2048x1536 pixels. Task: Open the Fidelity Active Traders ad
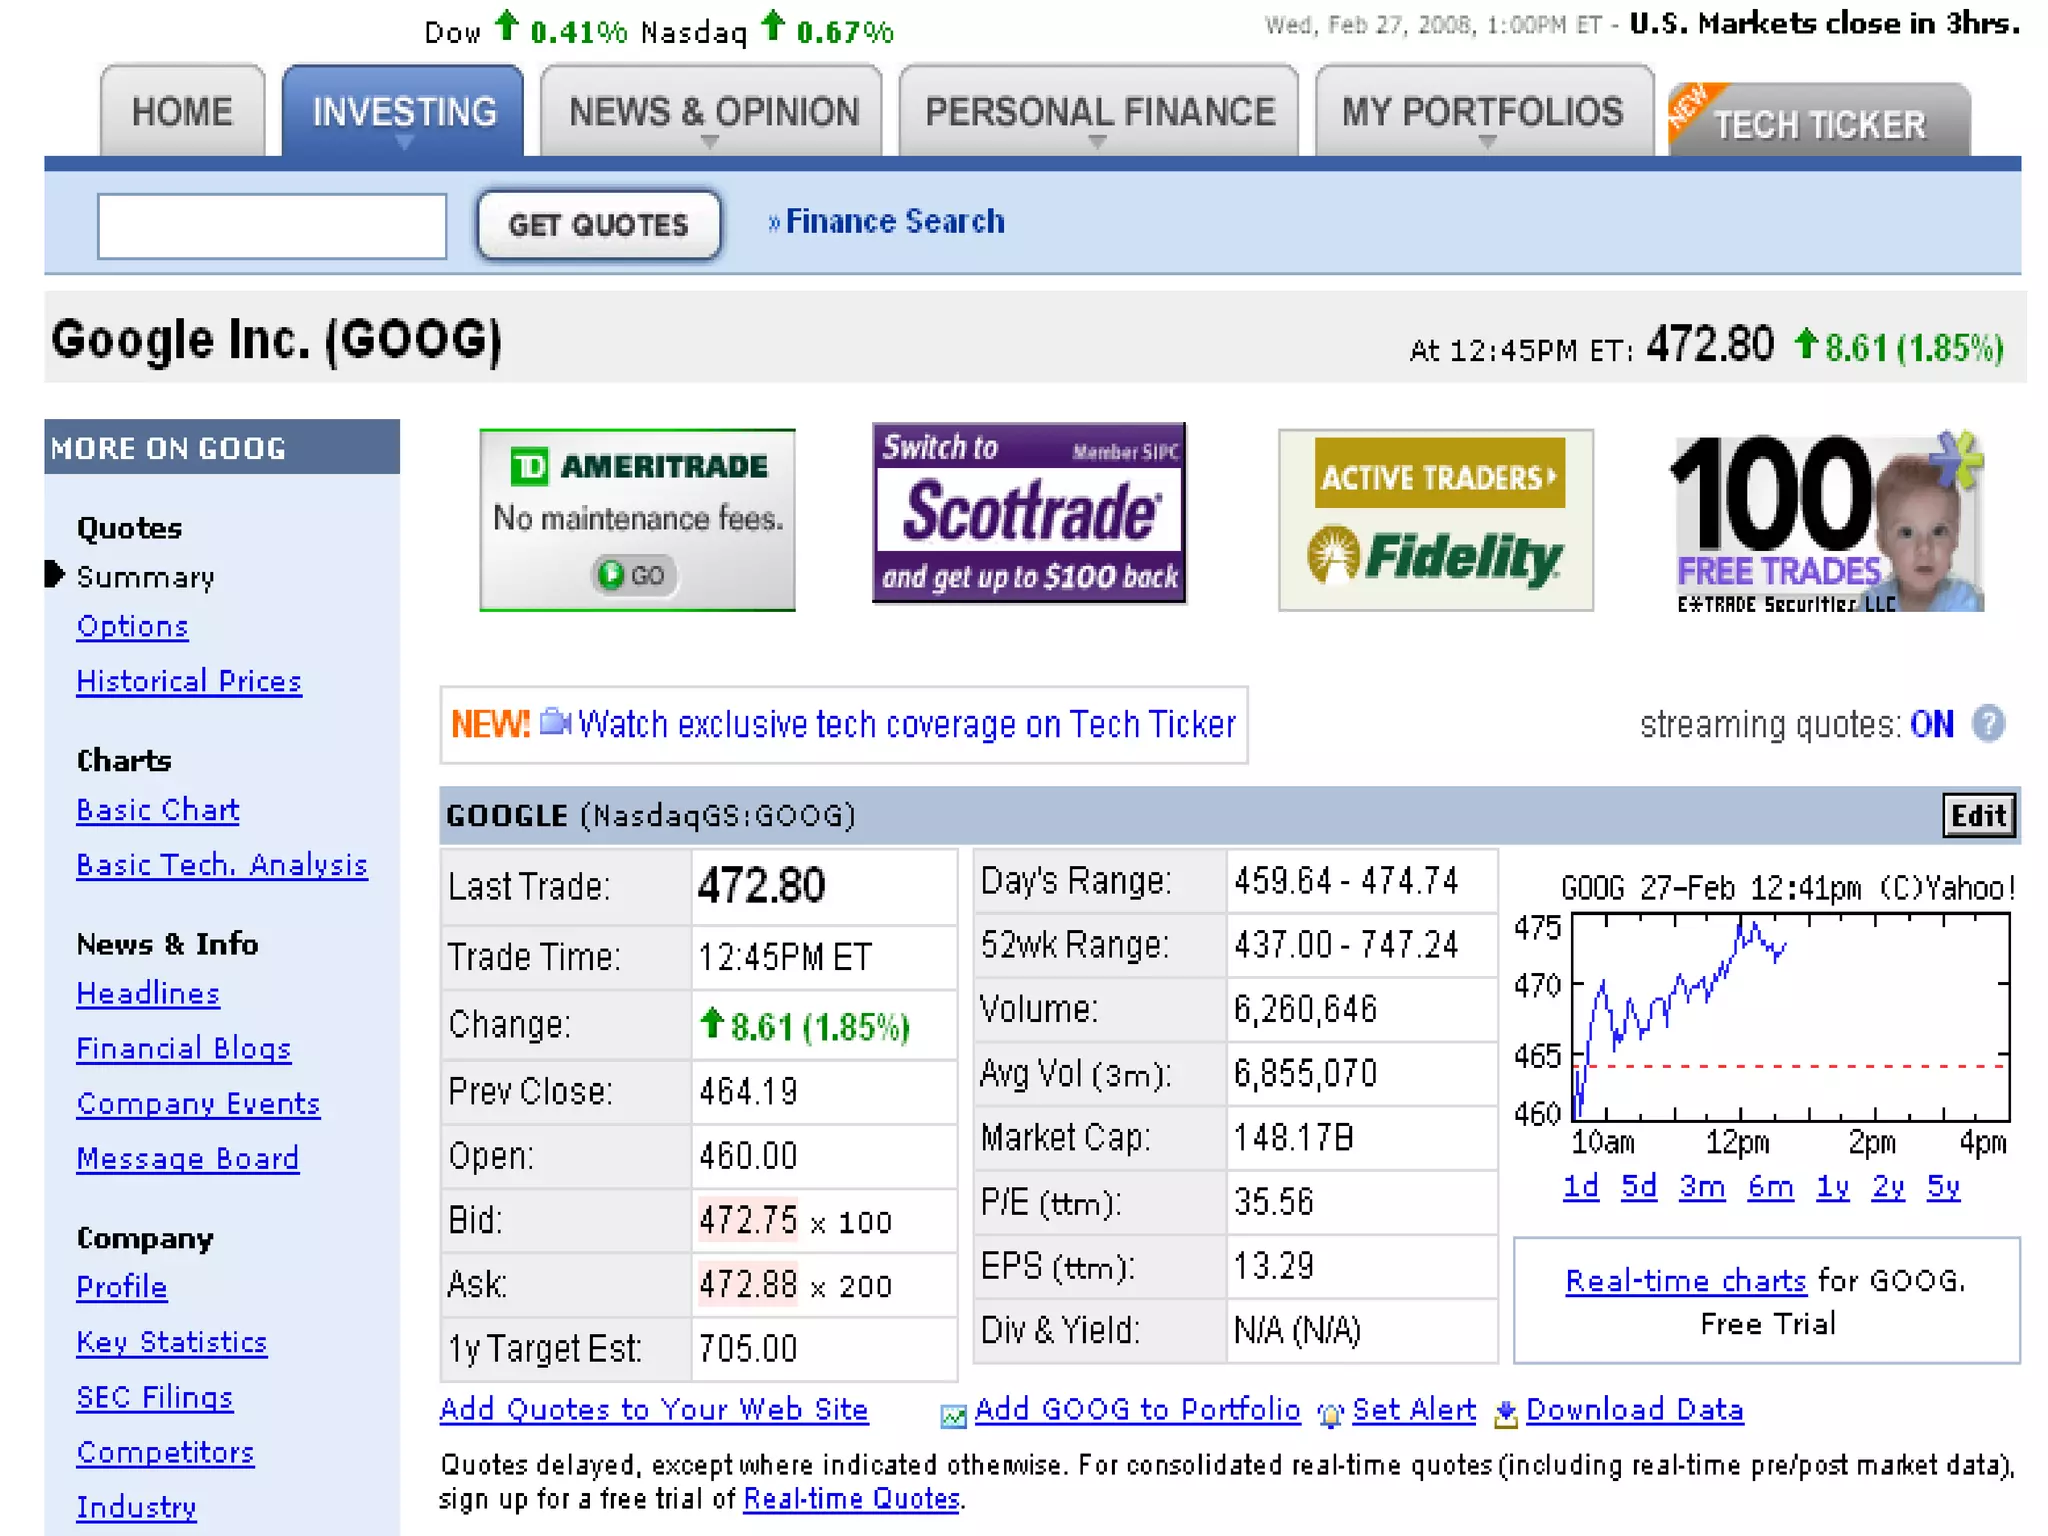(1435, 520)
